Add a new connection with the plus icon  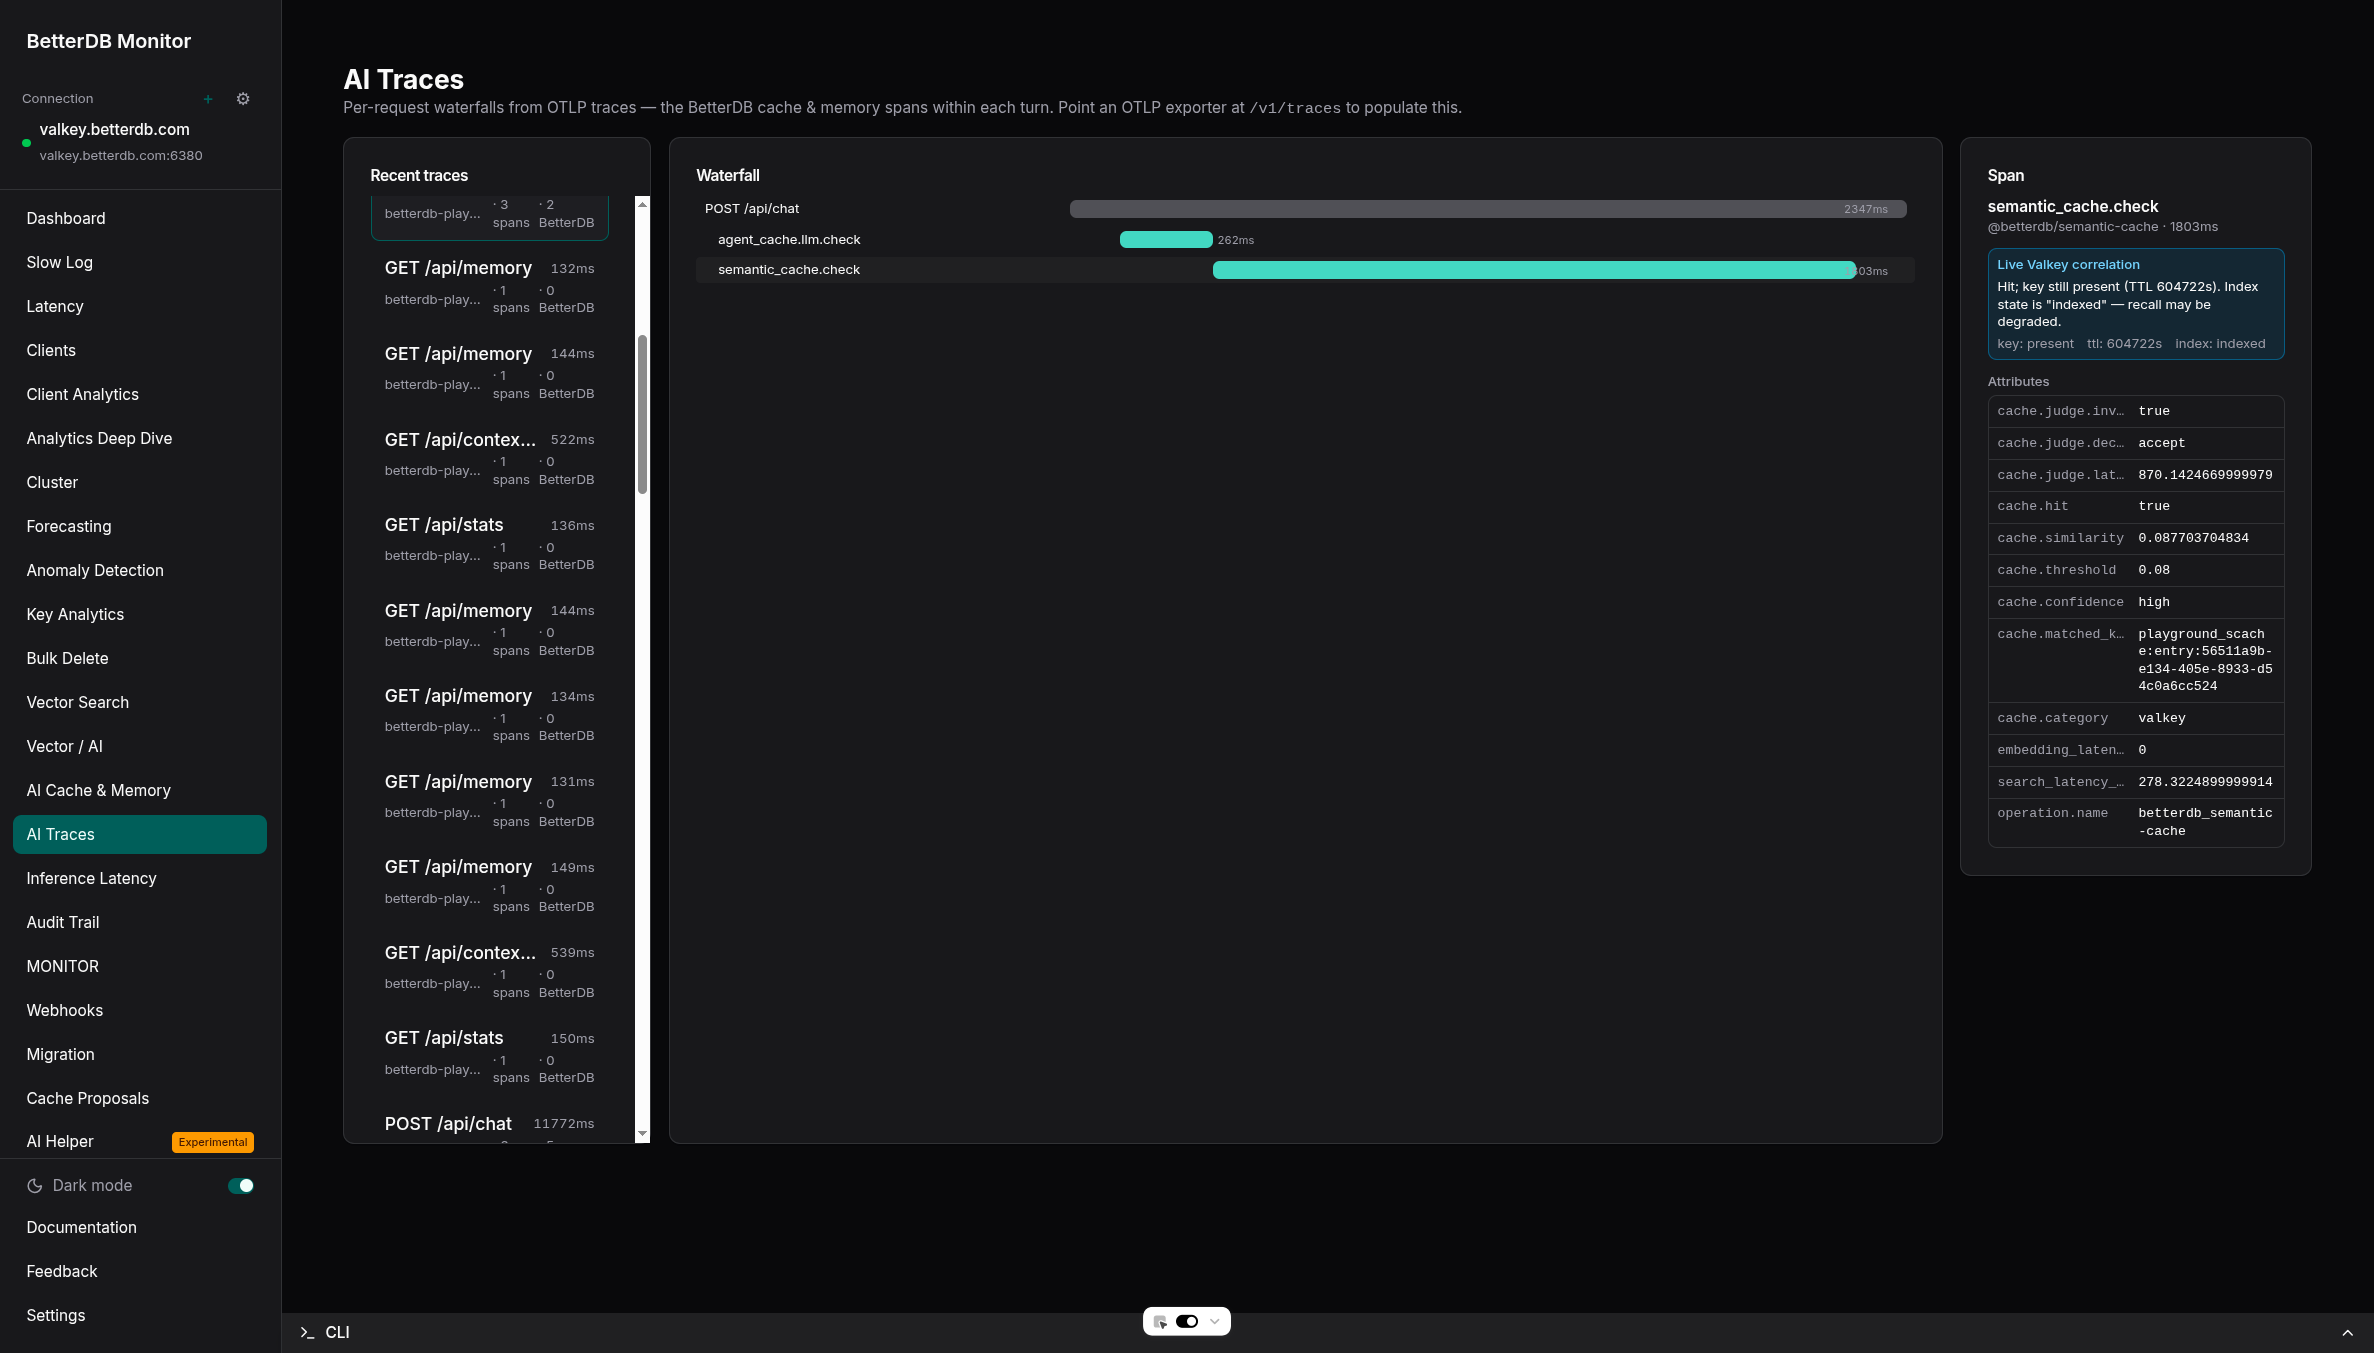tap(208, 99)
